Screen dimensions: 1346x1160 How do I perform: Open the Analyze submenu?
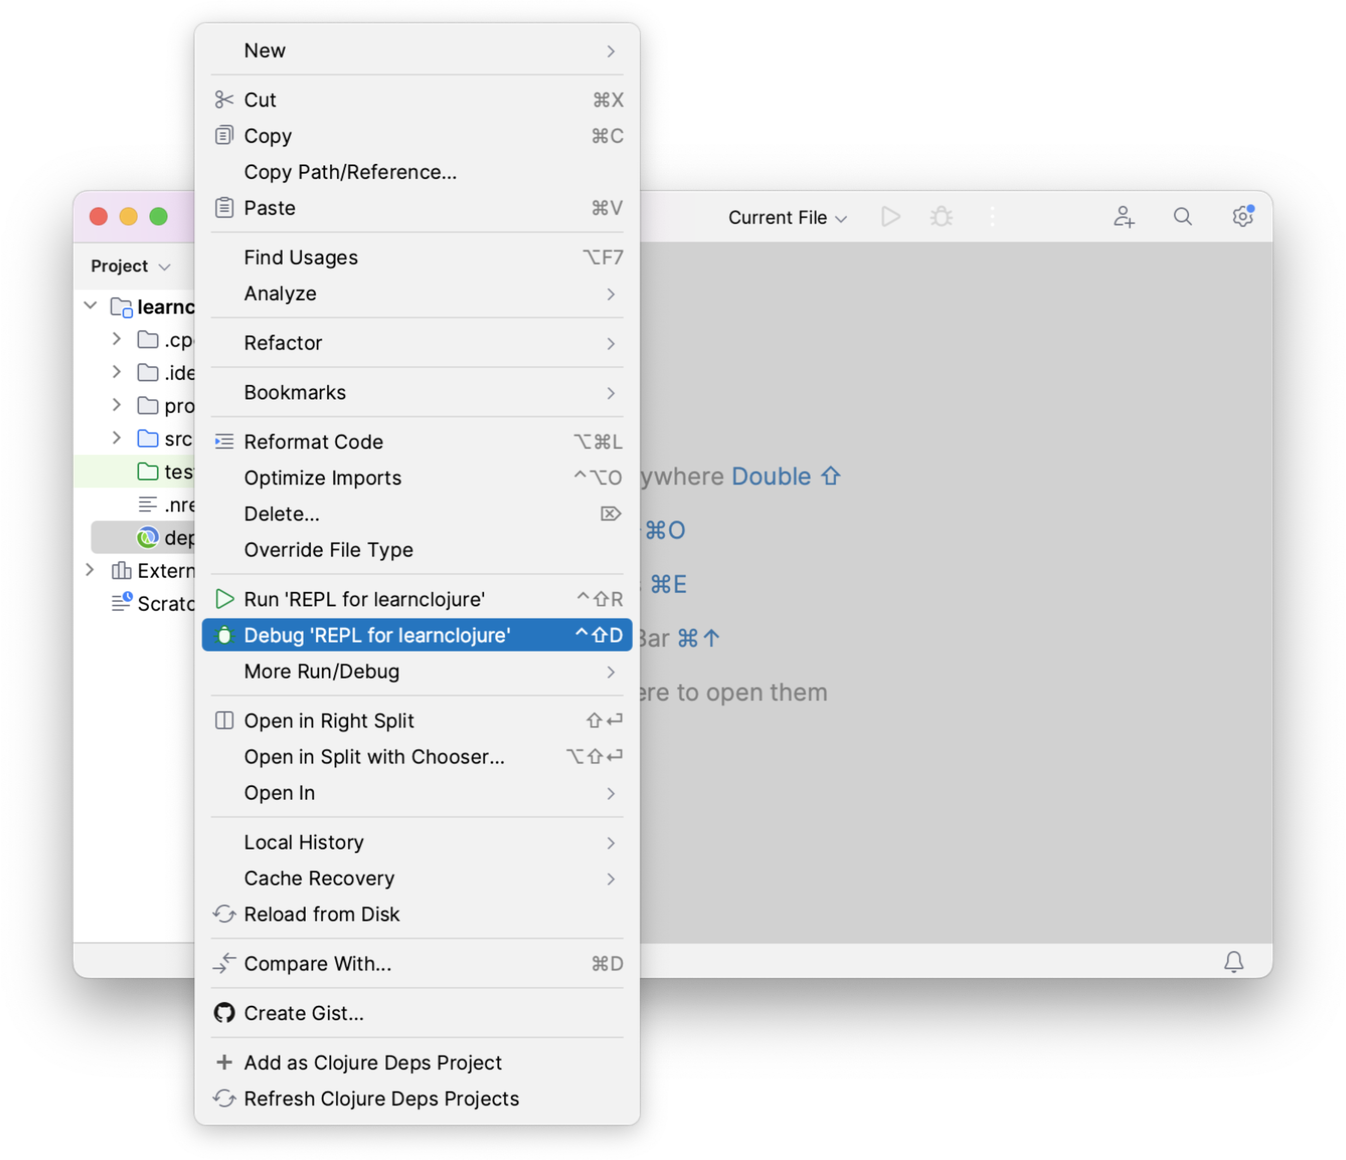tap(417, 294)
